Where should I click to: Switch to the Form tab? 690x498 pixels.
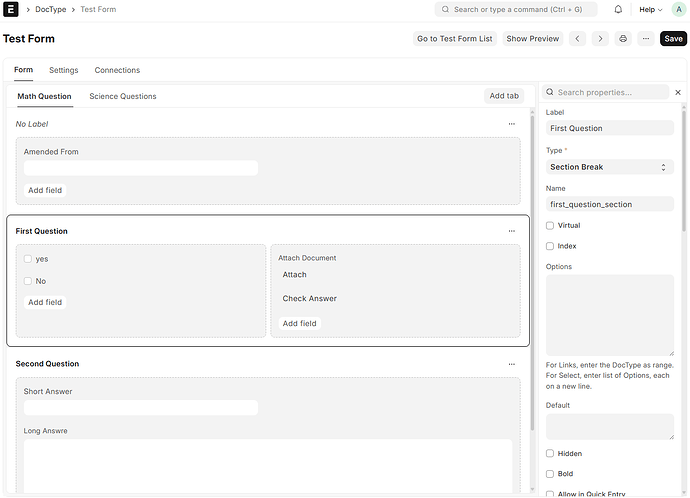click(x=23, y=70)
